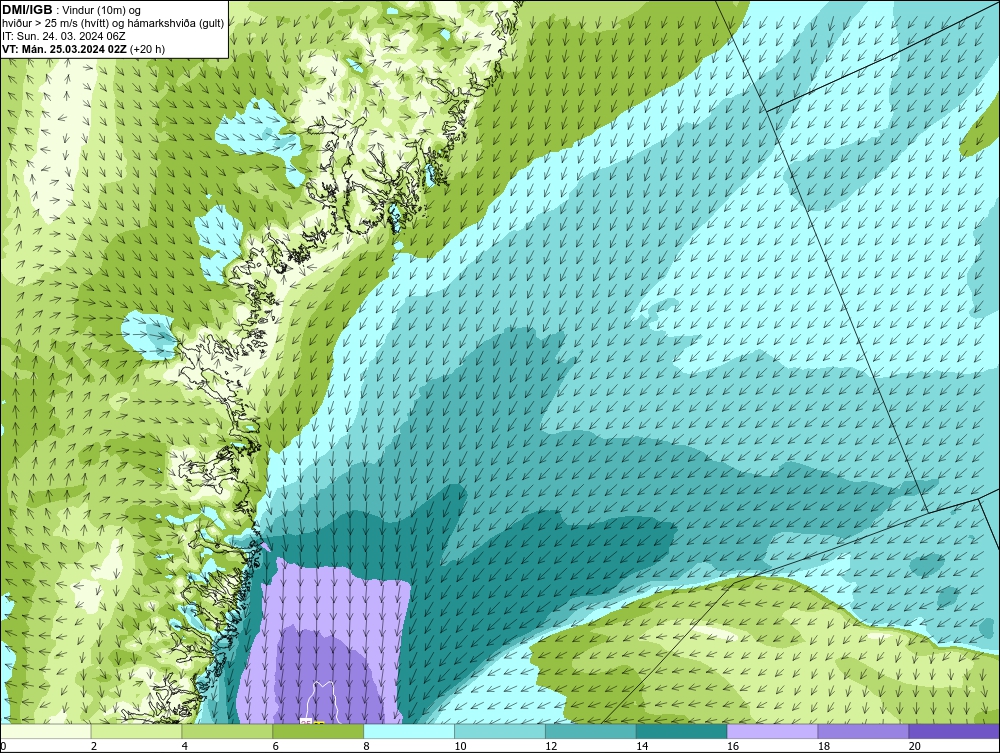Screen dimensions: 1000x753
Task: Click the scale label '10'
Action: pyautogui.click(x=460, y=746)
